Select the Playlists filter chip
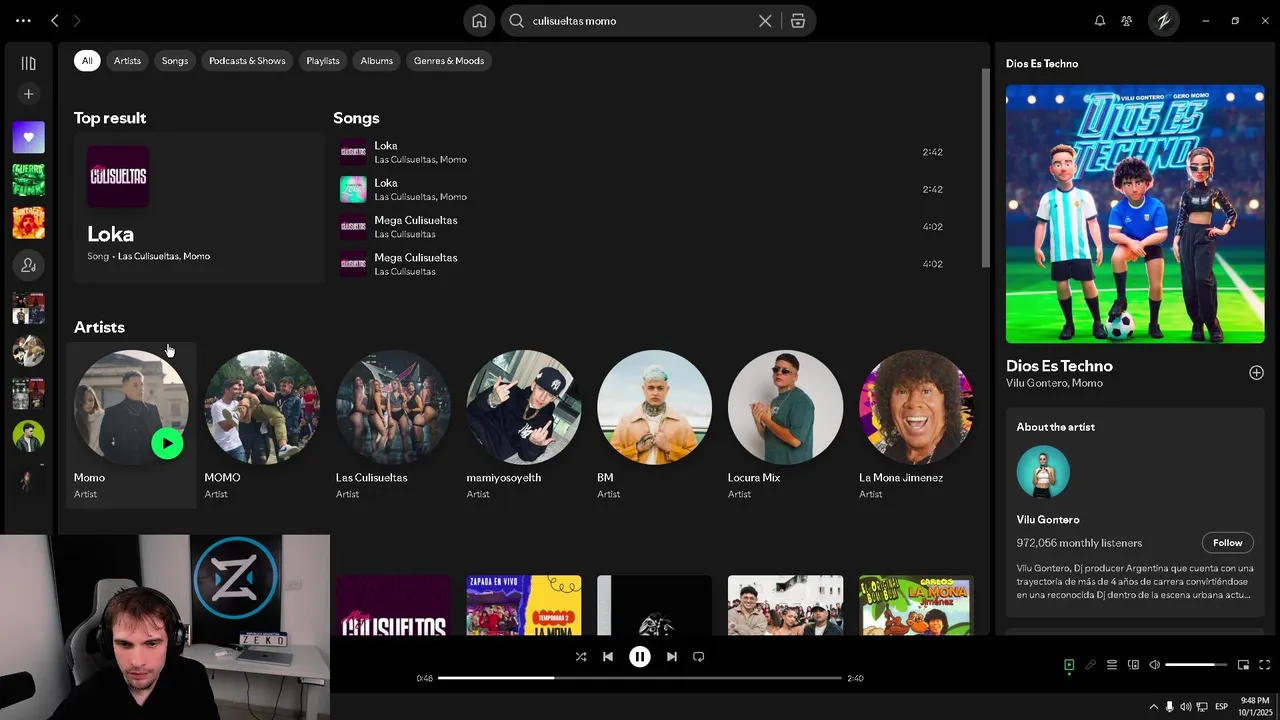This screenshot has width=1280, height=720. pos(323,61)
